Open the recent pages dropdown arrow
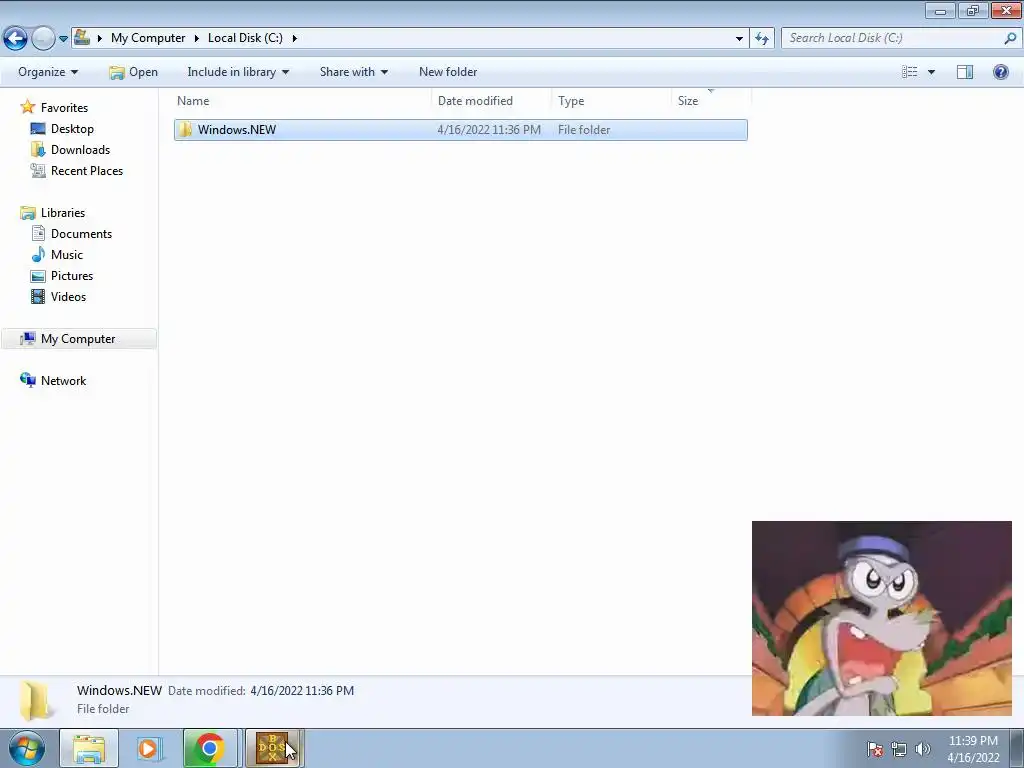 [x=63, y=39]
